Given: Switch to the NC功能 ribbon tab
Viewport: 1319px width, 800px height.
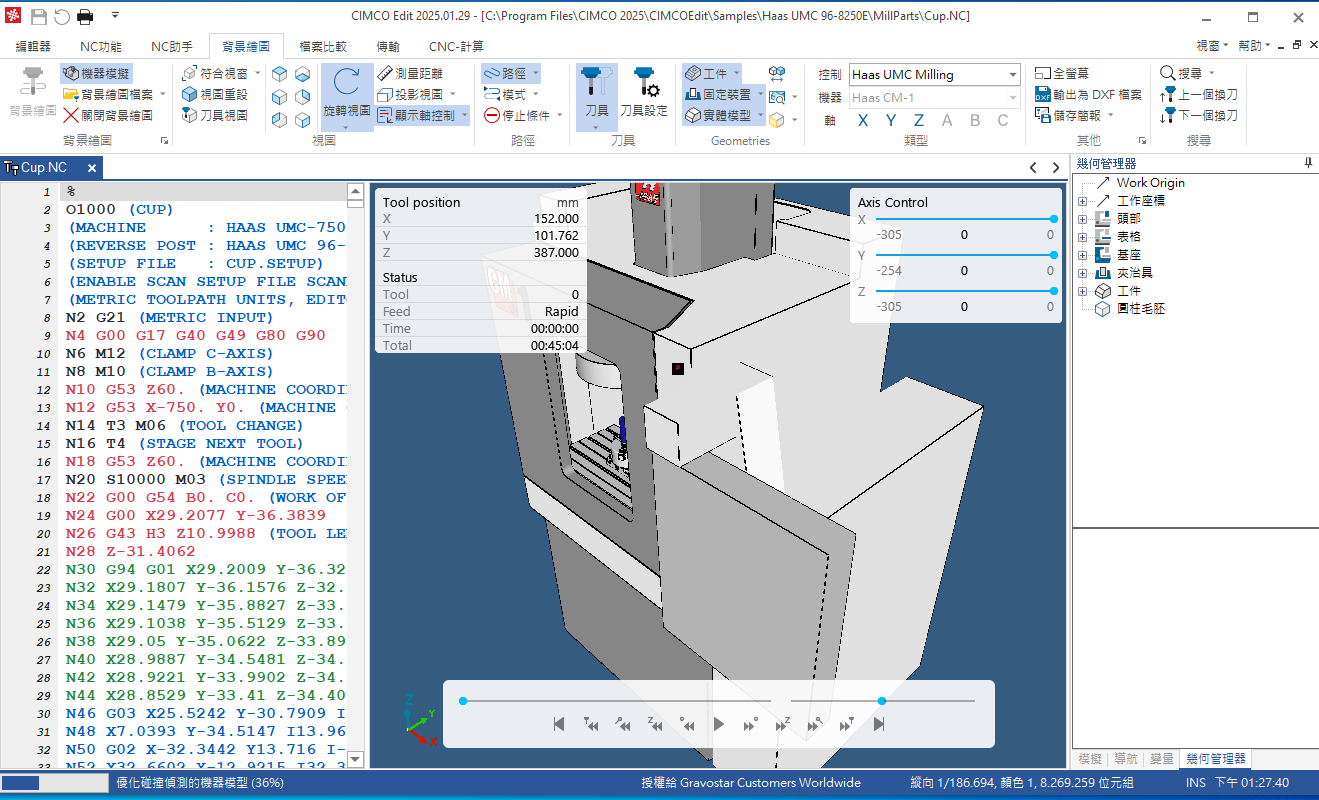Looking at the screenshot, I should 101,46.
